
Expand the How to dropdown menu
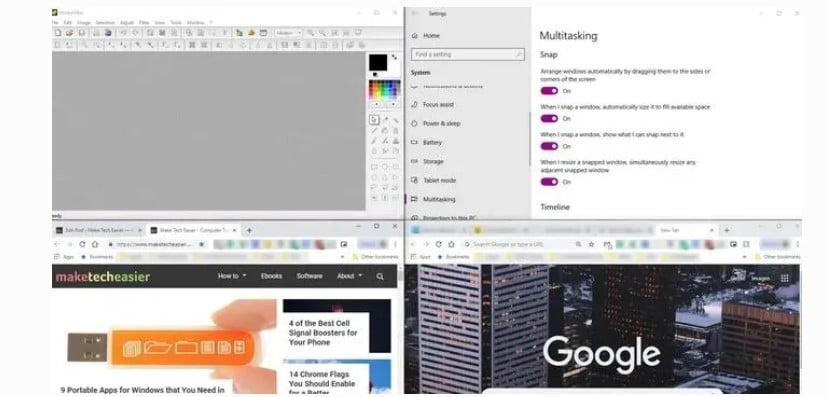pyautogui.click(x=232, y=276)
